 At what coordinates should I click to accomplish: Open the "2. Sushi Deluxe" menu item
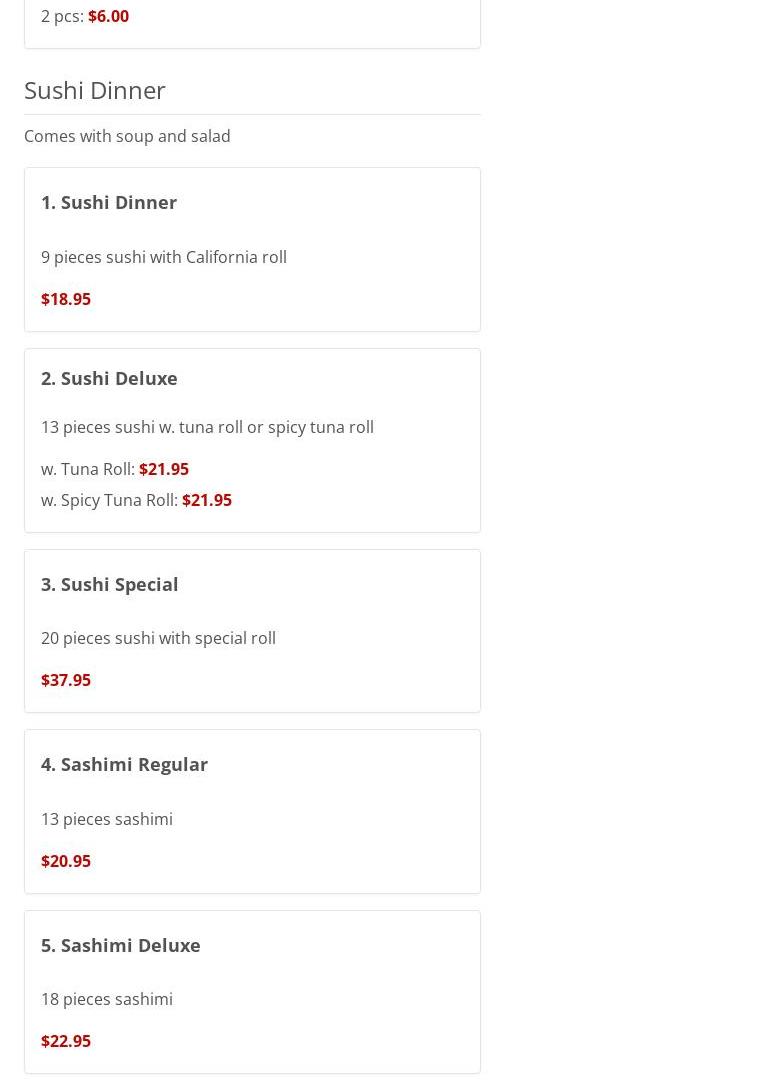point(109,378)
